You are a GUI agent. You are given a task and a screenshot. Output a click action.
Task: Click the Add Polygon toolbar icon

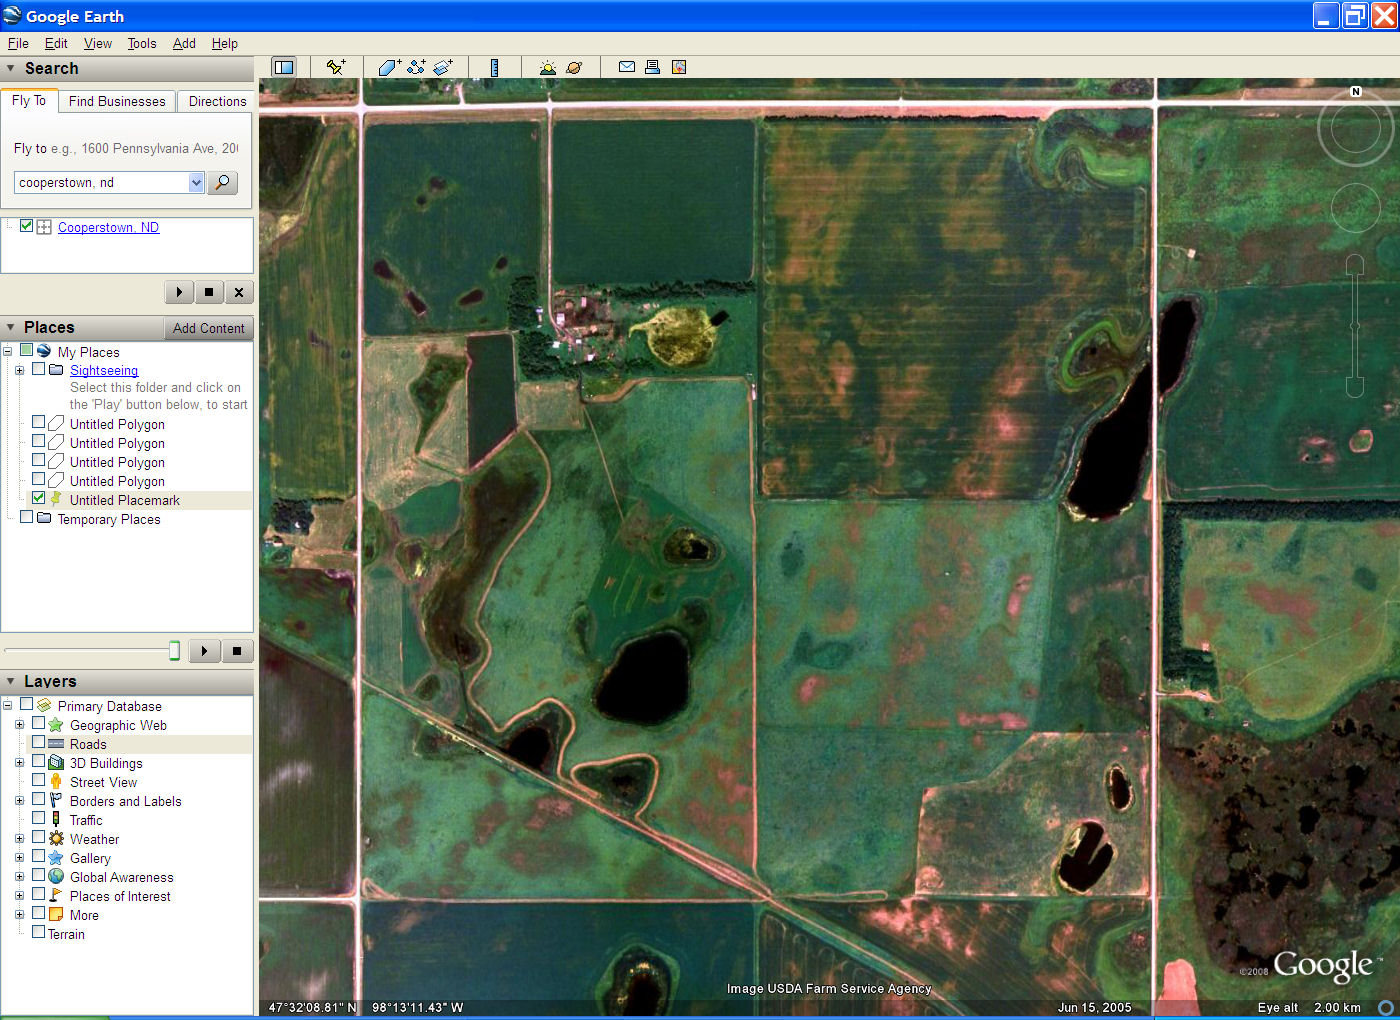click(x=389, y=67)
